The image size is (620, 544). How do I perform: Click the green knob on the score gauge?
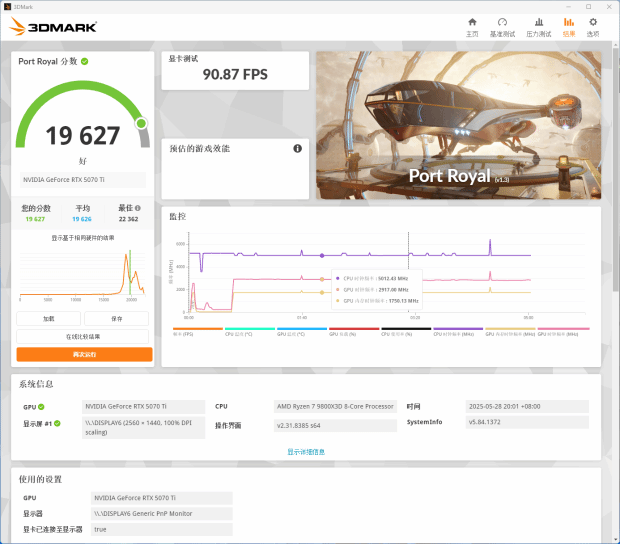click(141, 123)
